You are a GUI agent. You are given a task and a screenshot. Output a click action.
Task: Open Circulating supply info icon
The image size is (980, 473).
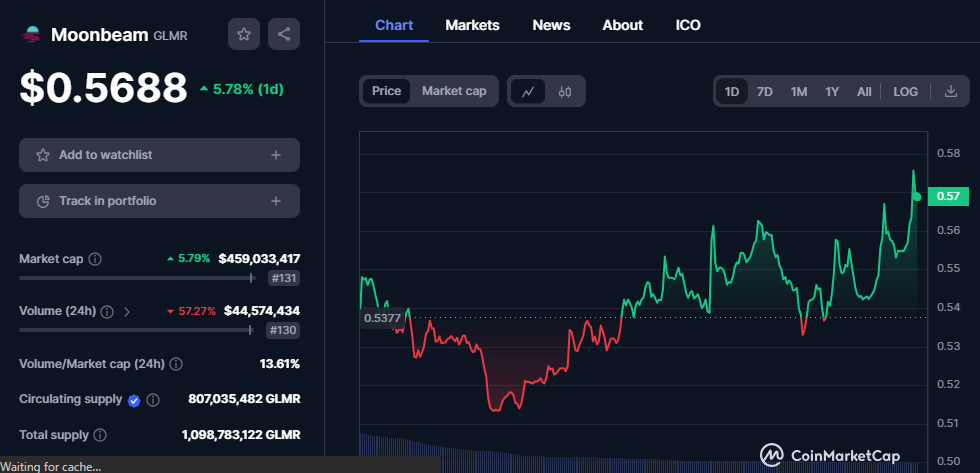point(152,400)
